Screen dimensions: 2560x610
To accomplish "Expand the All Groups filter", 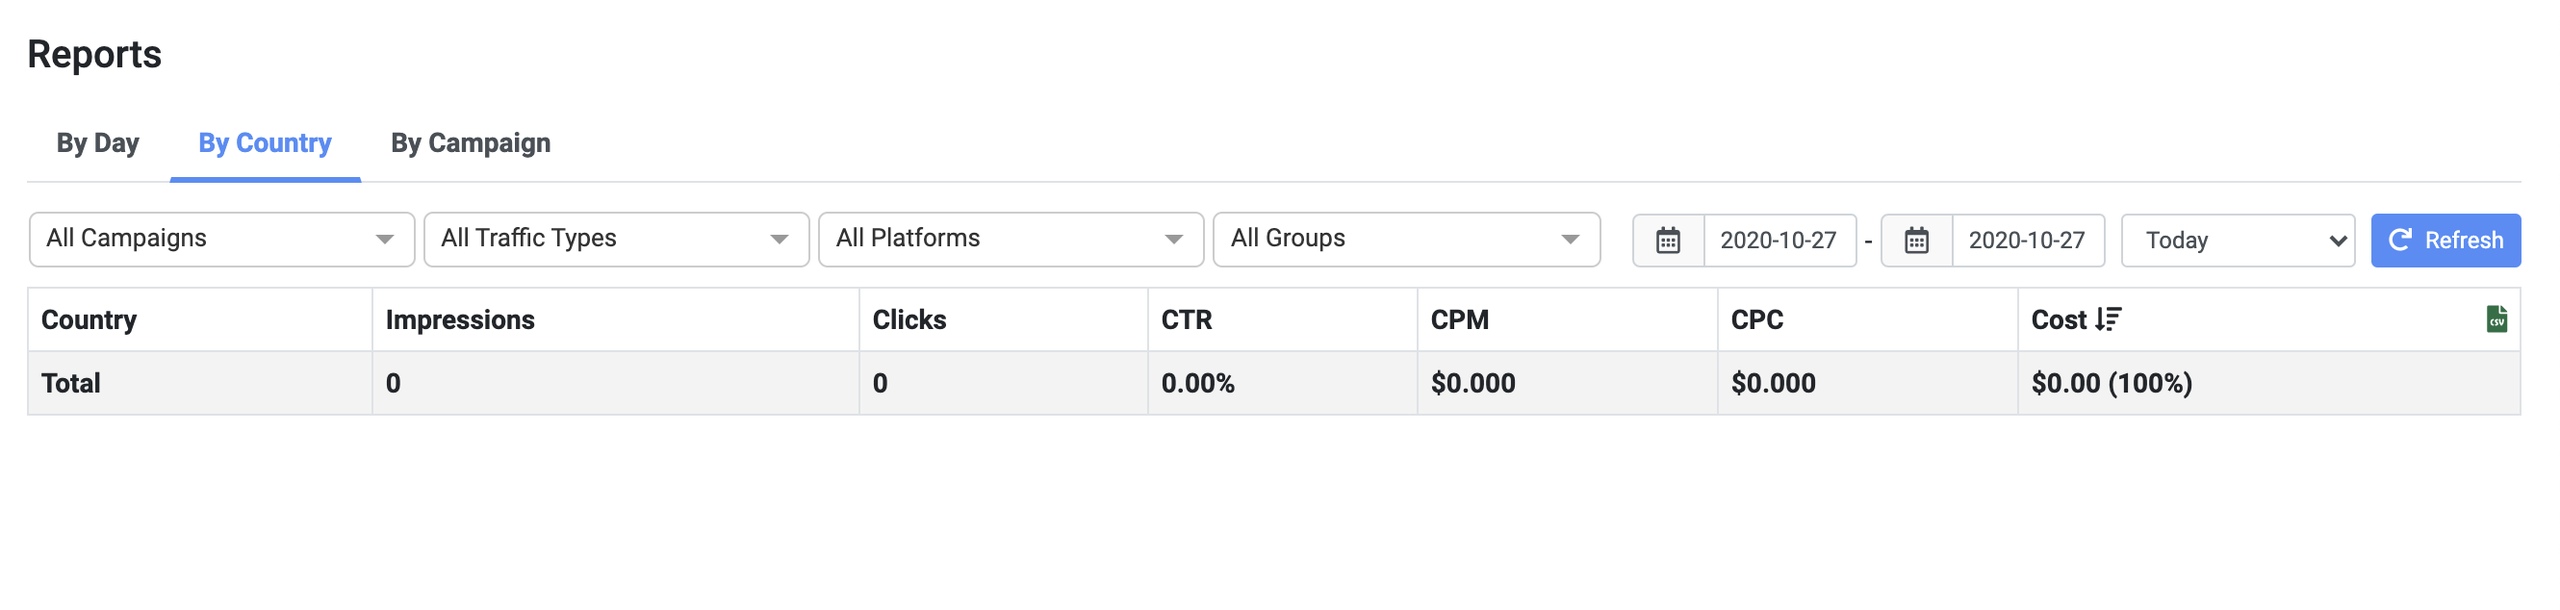I will point(1405,239).
